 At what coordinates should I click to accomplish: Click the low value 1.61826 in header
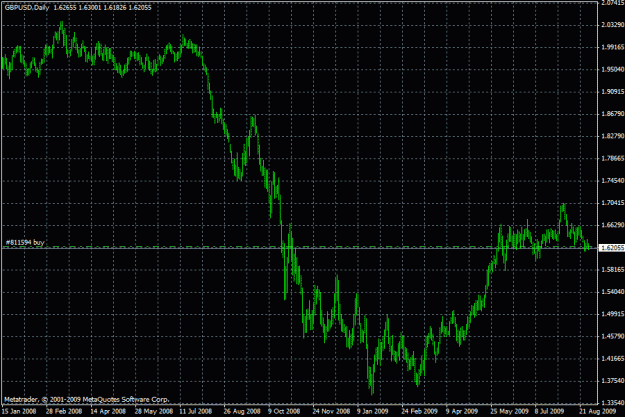[x=115, y=7]
